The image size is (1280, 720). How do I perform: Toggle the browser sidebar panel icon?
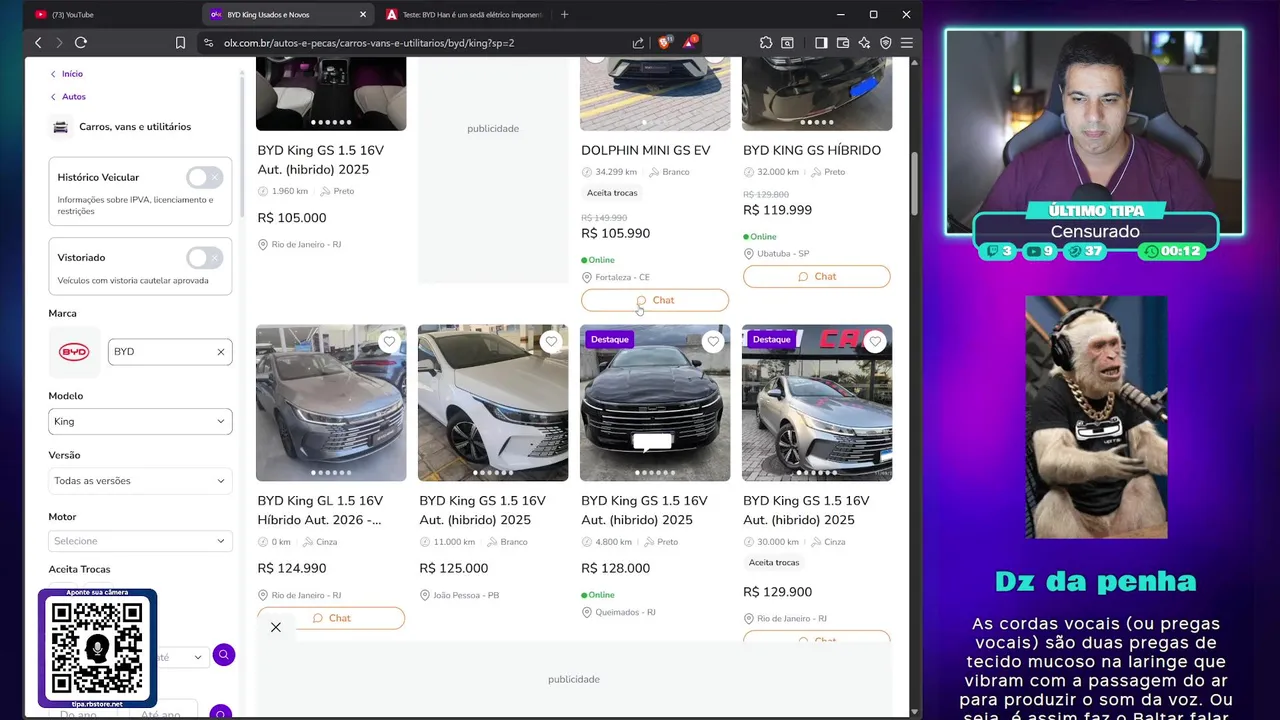821,43
